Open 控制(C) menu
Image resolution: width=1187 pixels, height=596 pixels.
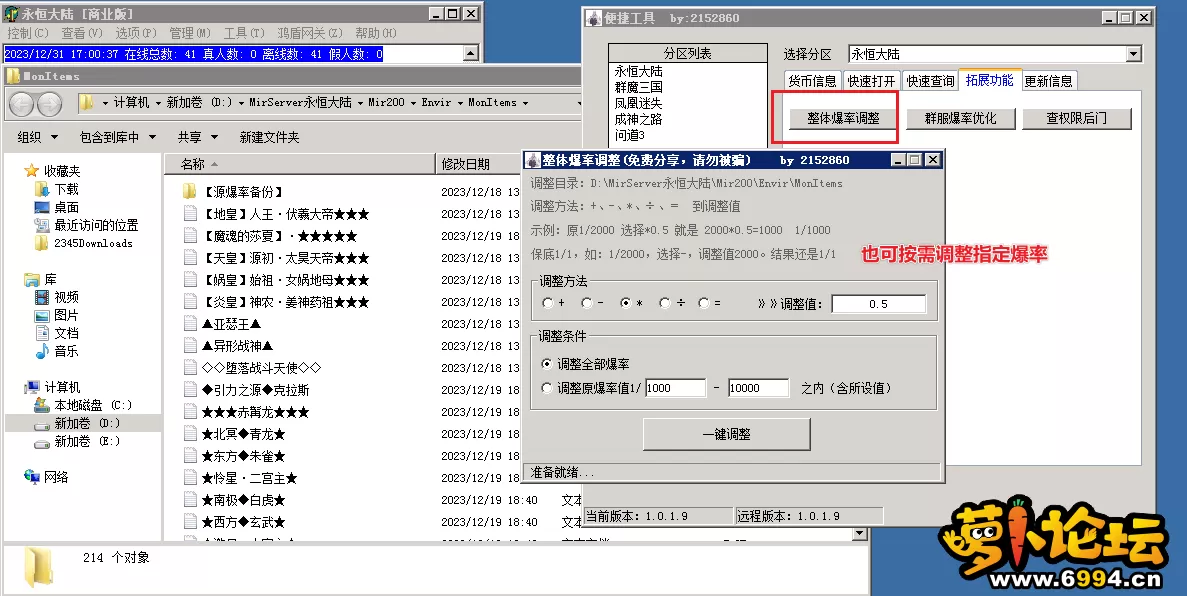[x=28, y=33]
